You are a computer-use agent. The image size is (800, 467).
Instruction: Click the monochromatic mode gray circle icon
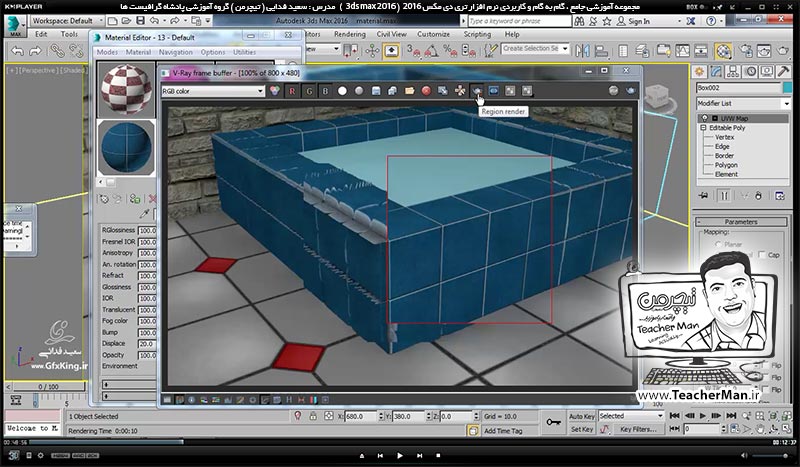point(359,91)
